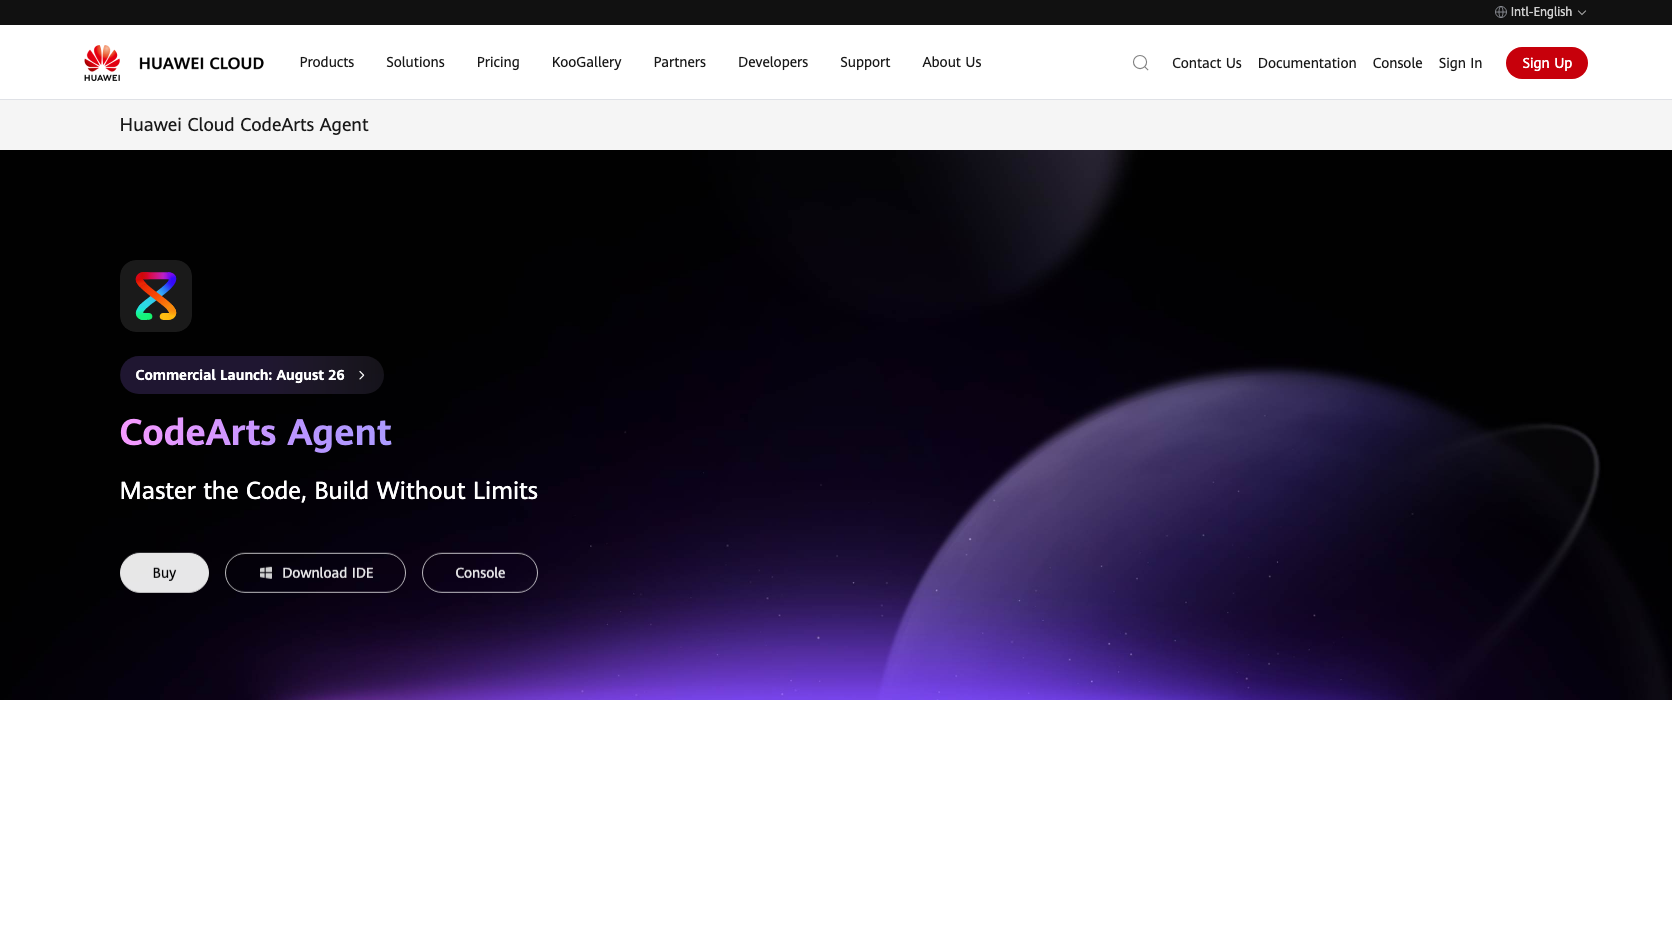Click the Contact Us link
The image size is (1672, 941).
coord(1207,63)
